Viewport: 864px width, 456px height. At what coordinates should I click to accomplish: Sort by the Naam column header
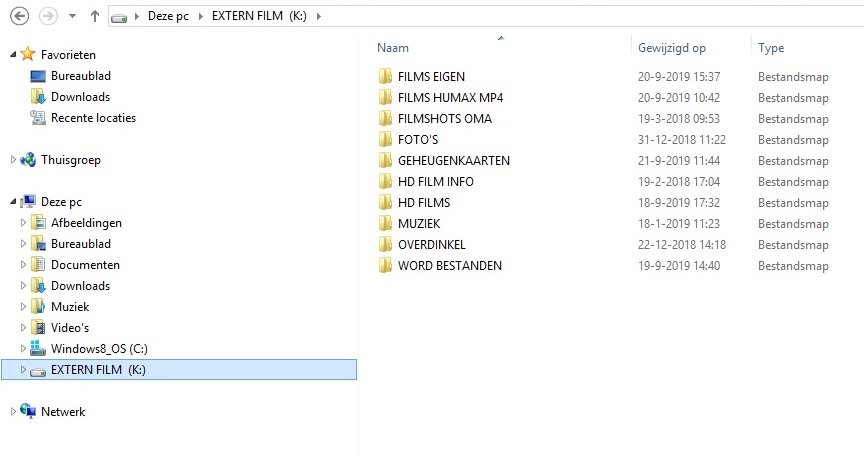tap(393, 48)
